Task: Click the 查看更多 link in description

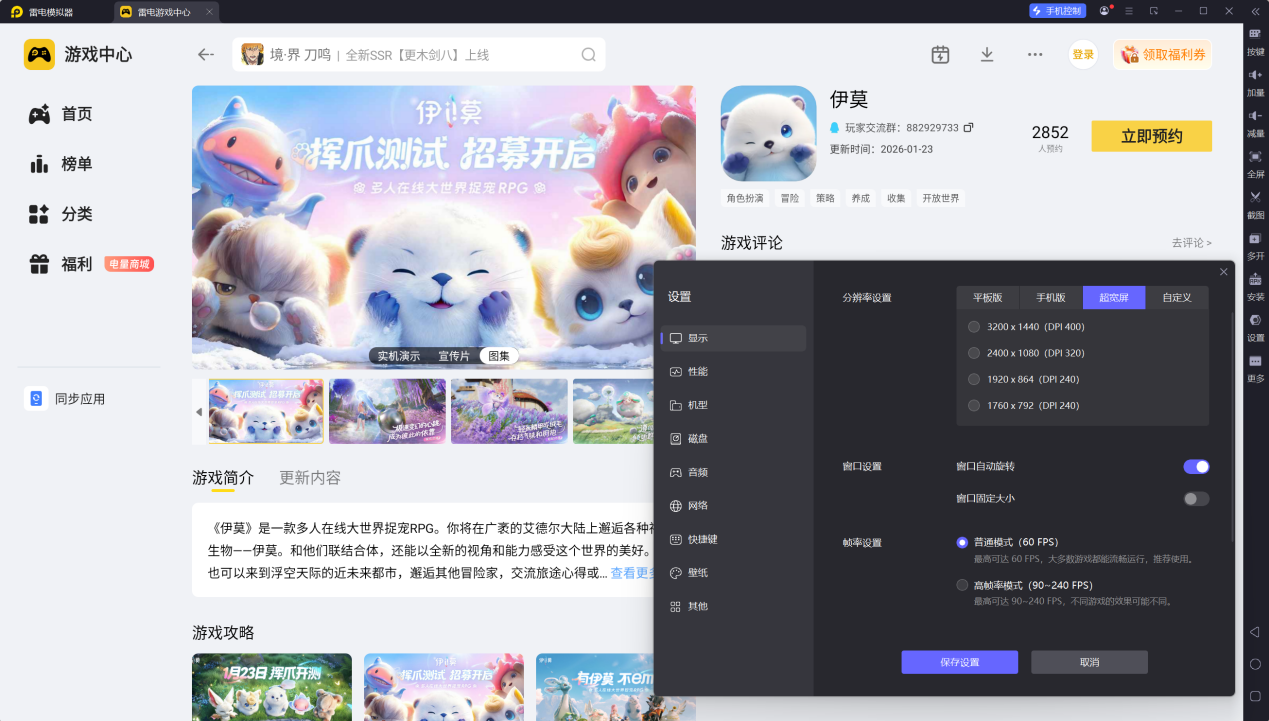Action: click(x=633, y=573)
